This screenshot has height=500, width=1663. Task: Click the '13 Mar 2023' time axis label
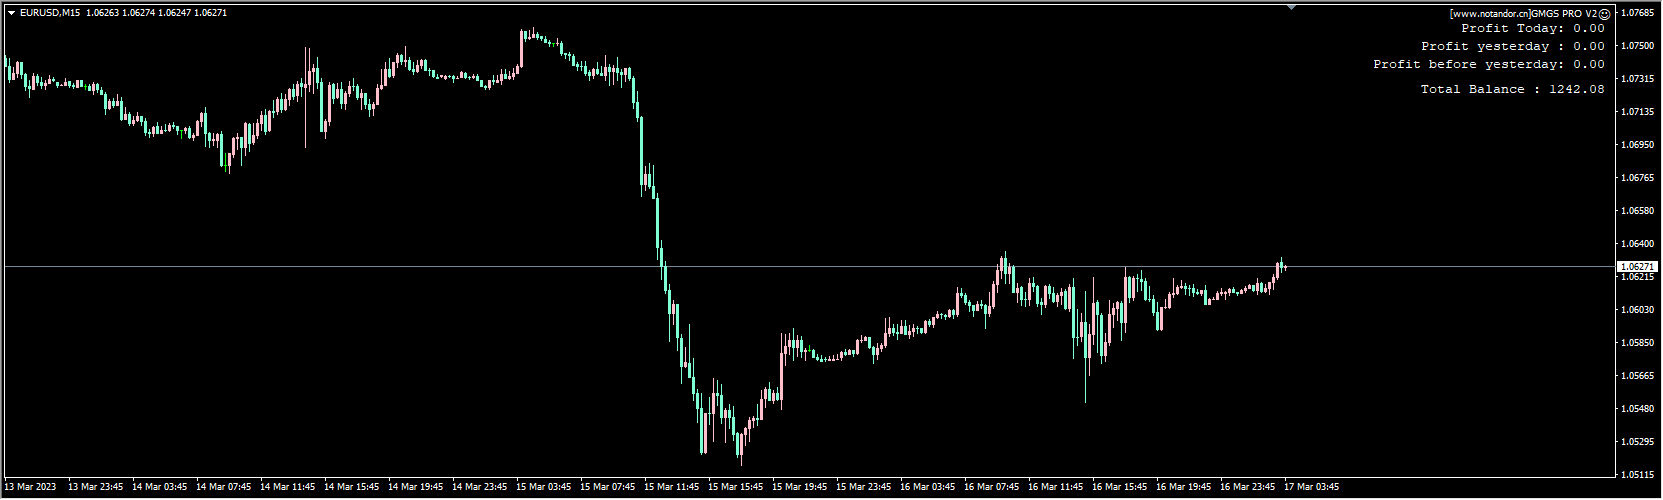tap(31, 488)
